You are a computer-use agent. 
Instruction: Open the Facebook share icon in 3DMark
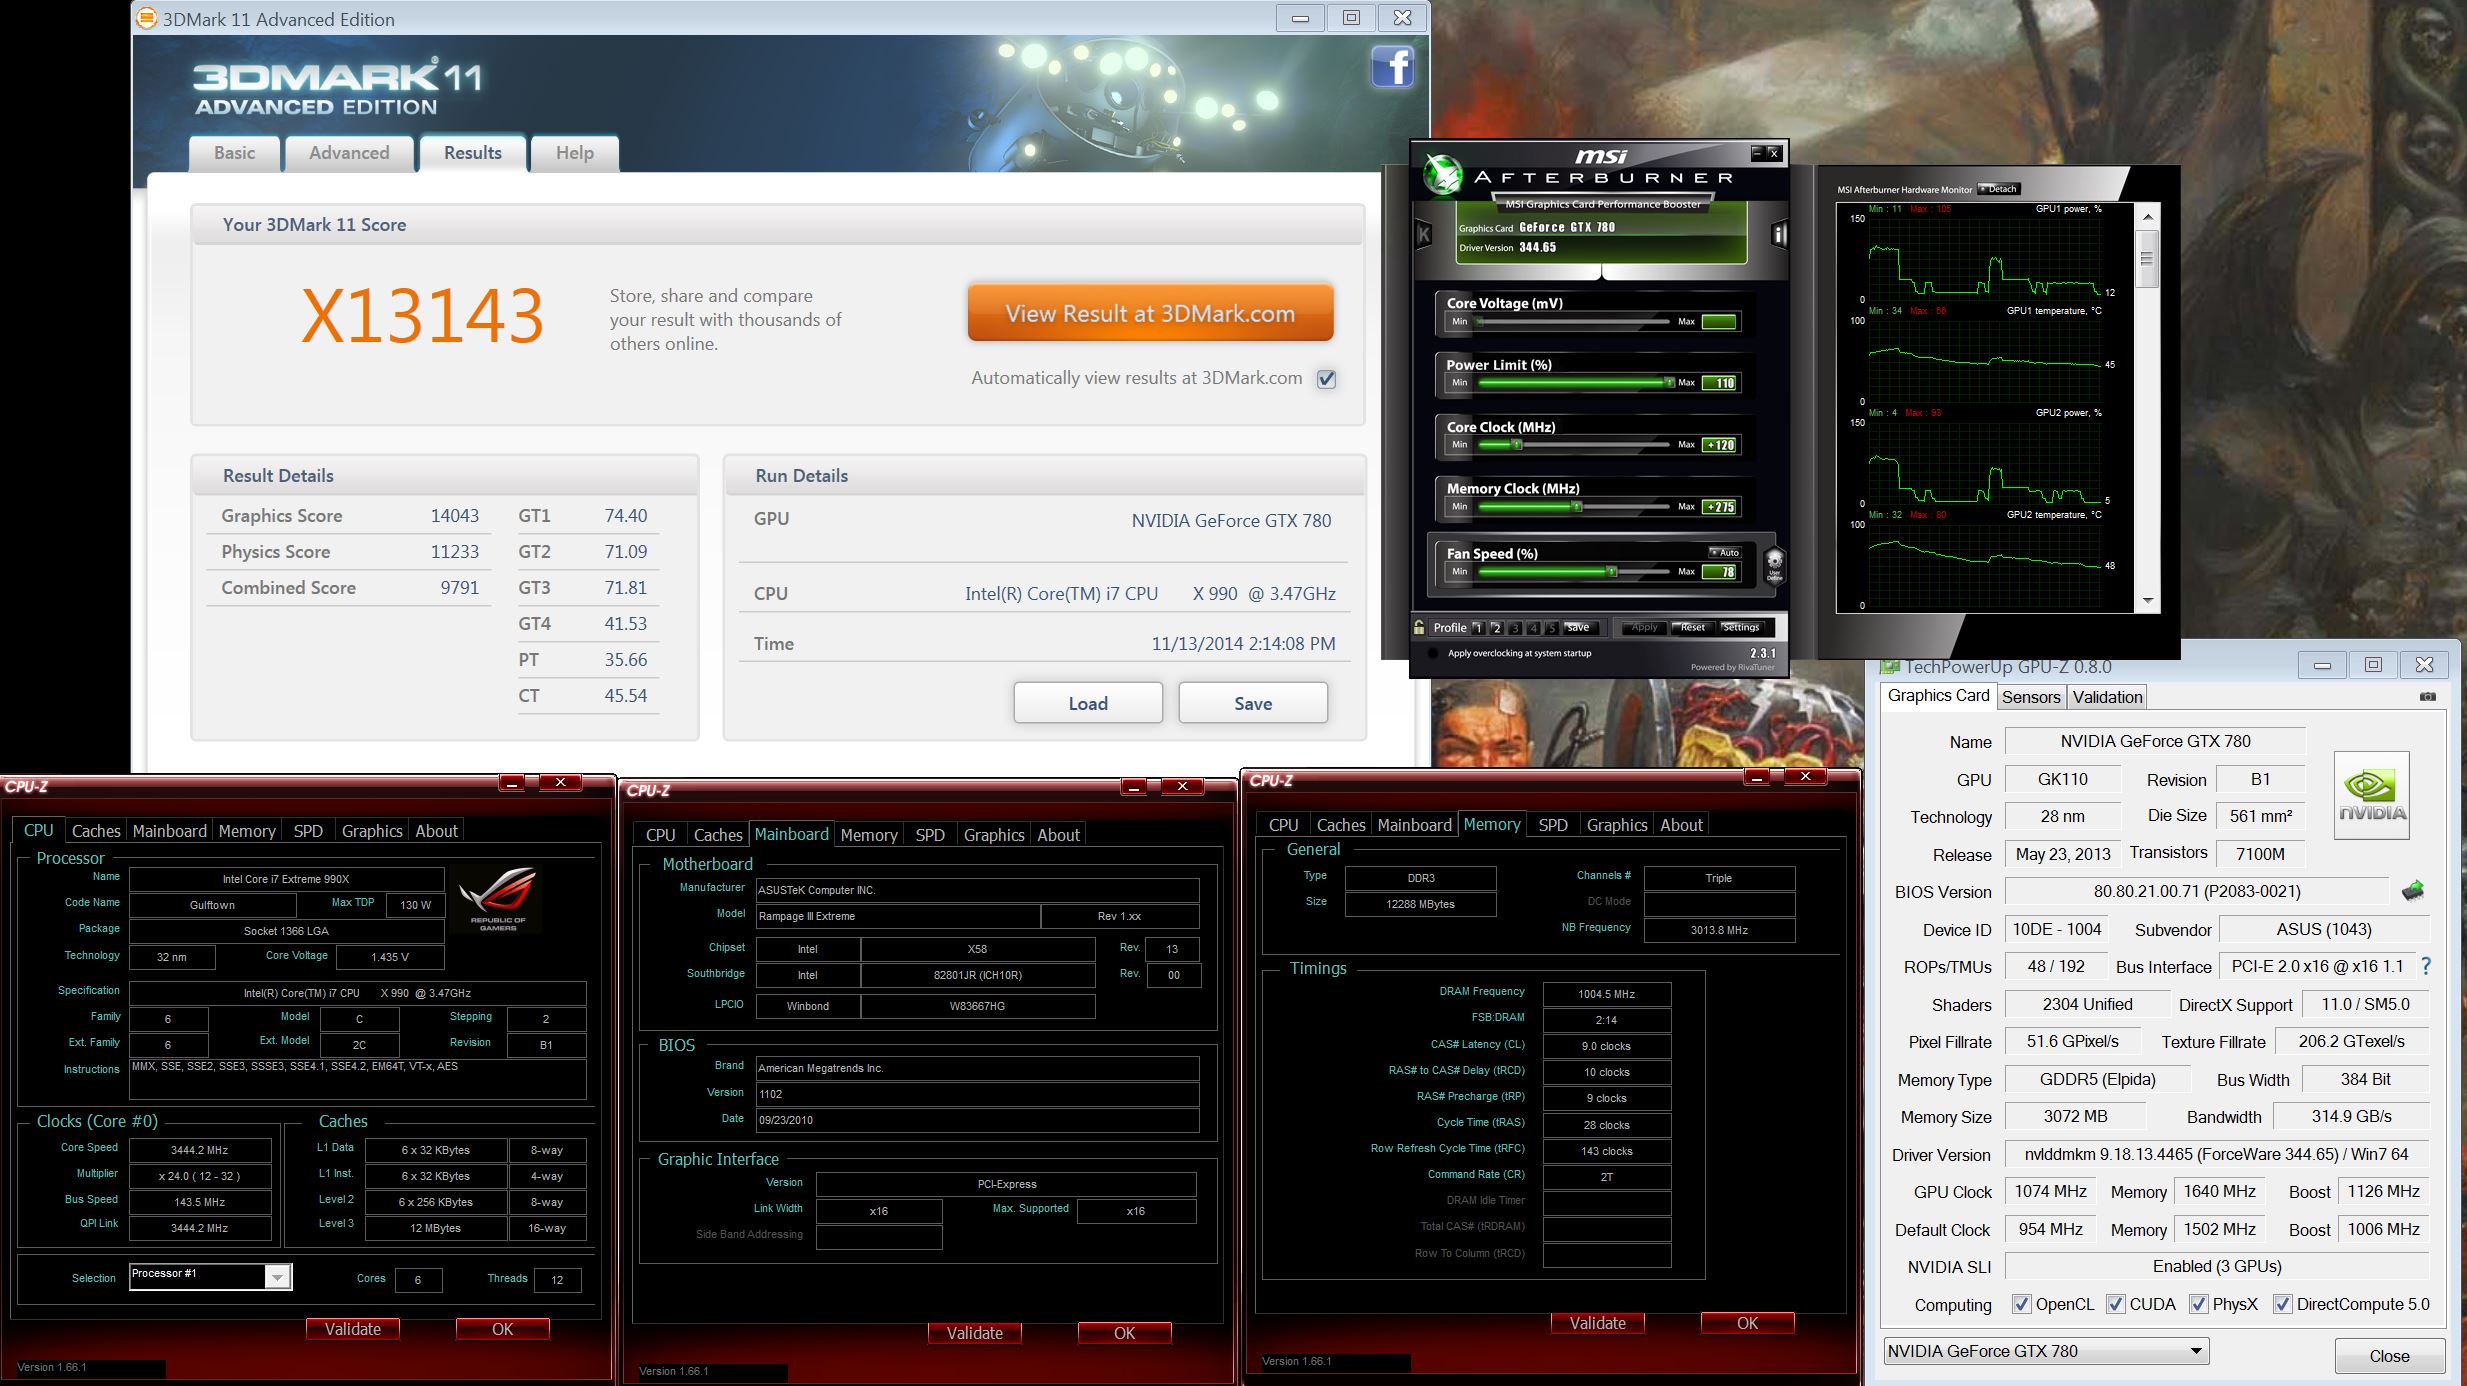click(x=1392, y=67)
